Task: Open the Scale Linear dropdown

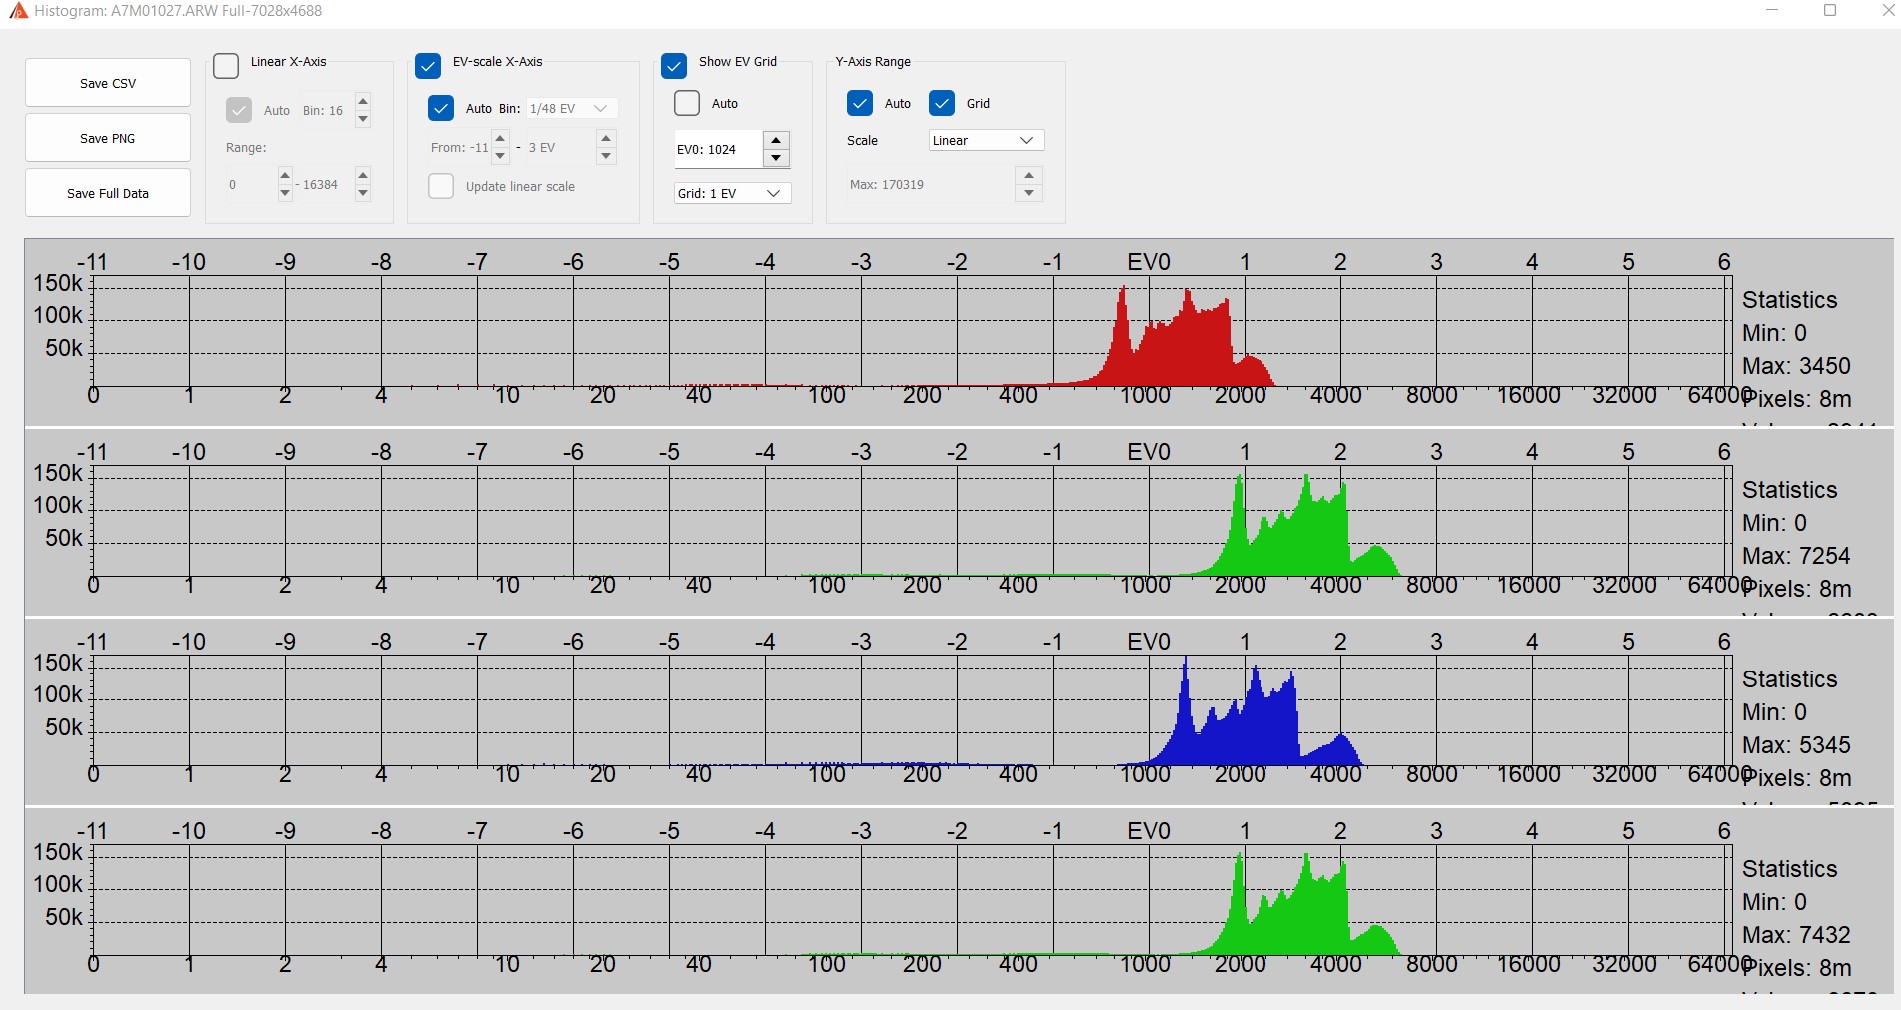Action: tap(985, 141)
